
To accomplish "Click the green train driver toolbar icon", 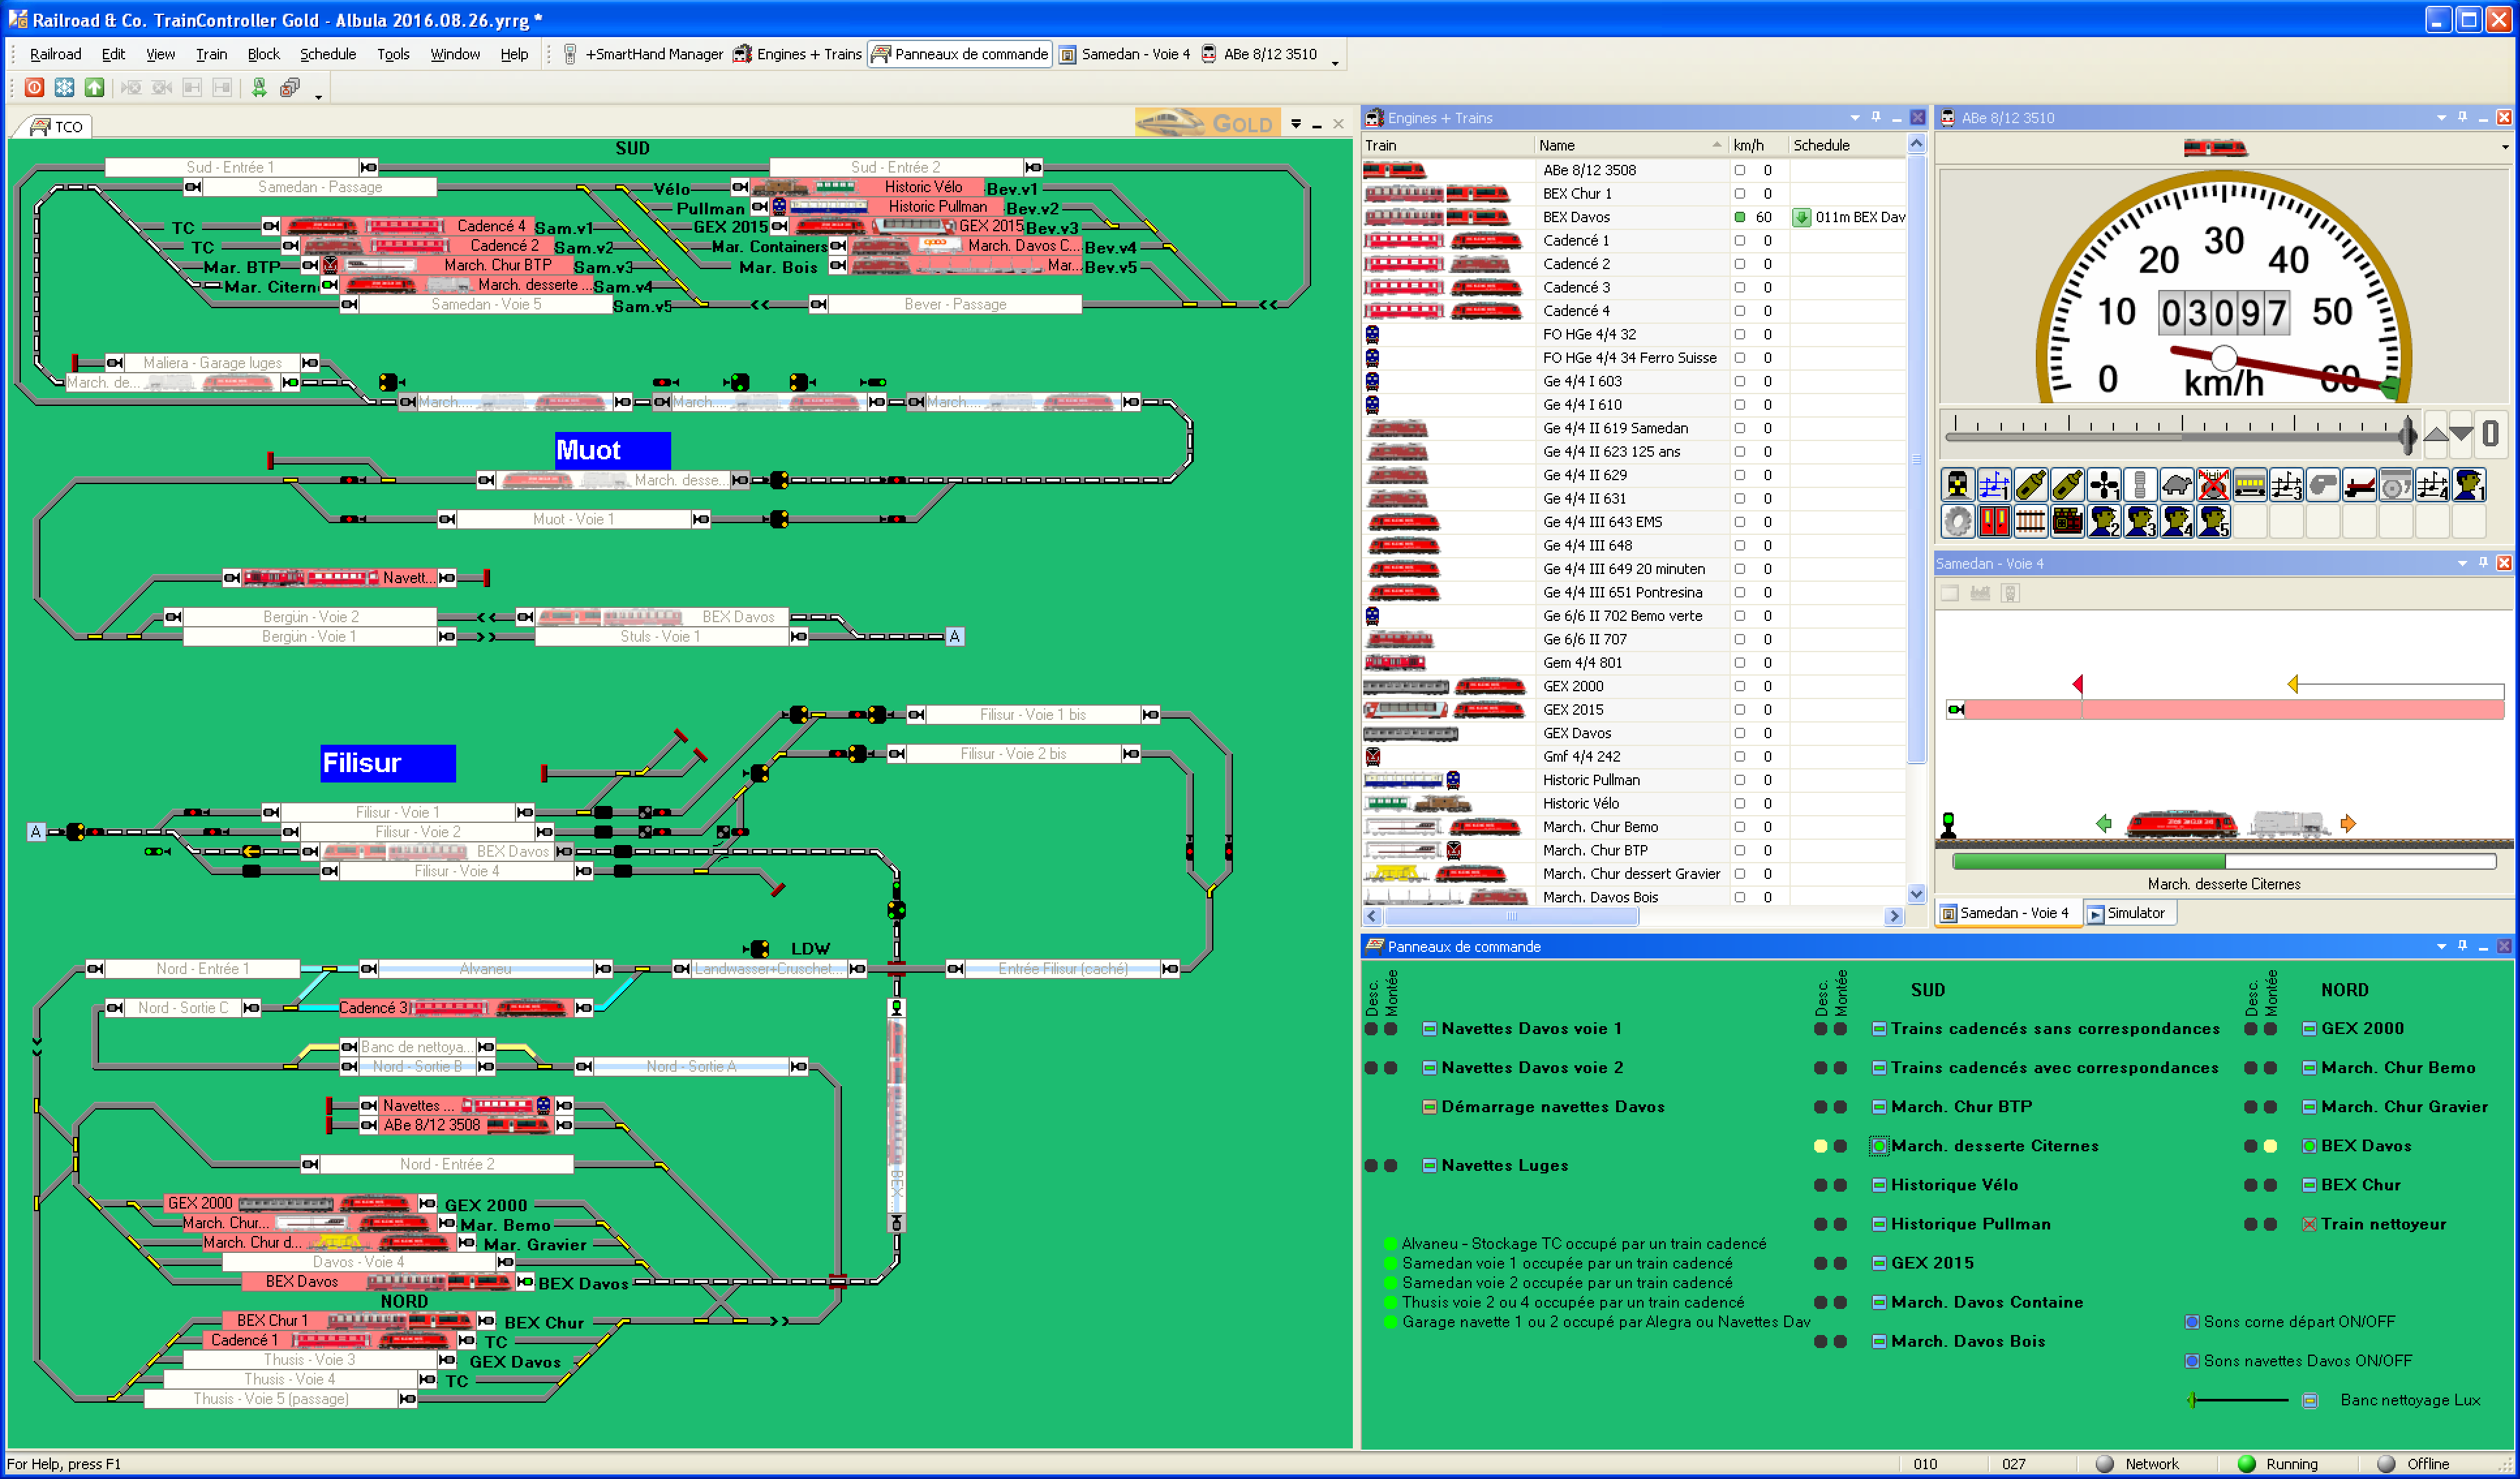I will pyautogui.click(x=259, y=88).
